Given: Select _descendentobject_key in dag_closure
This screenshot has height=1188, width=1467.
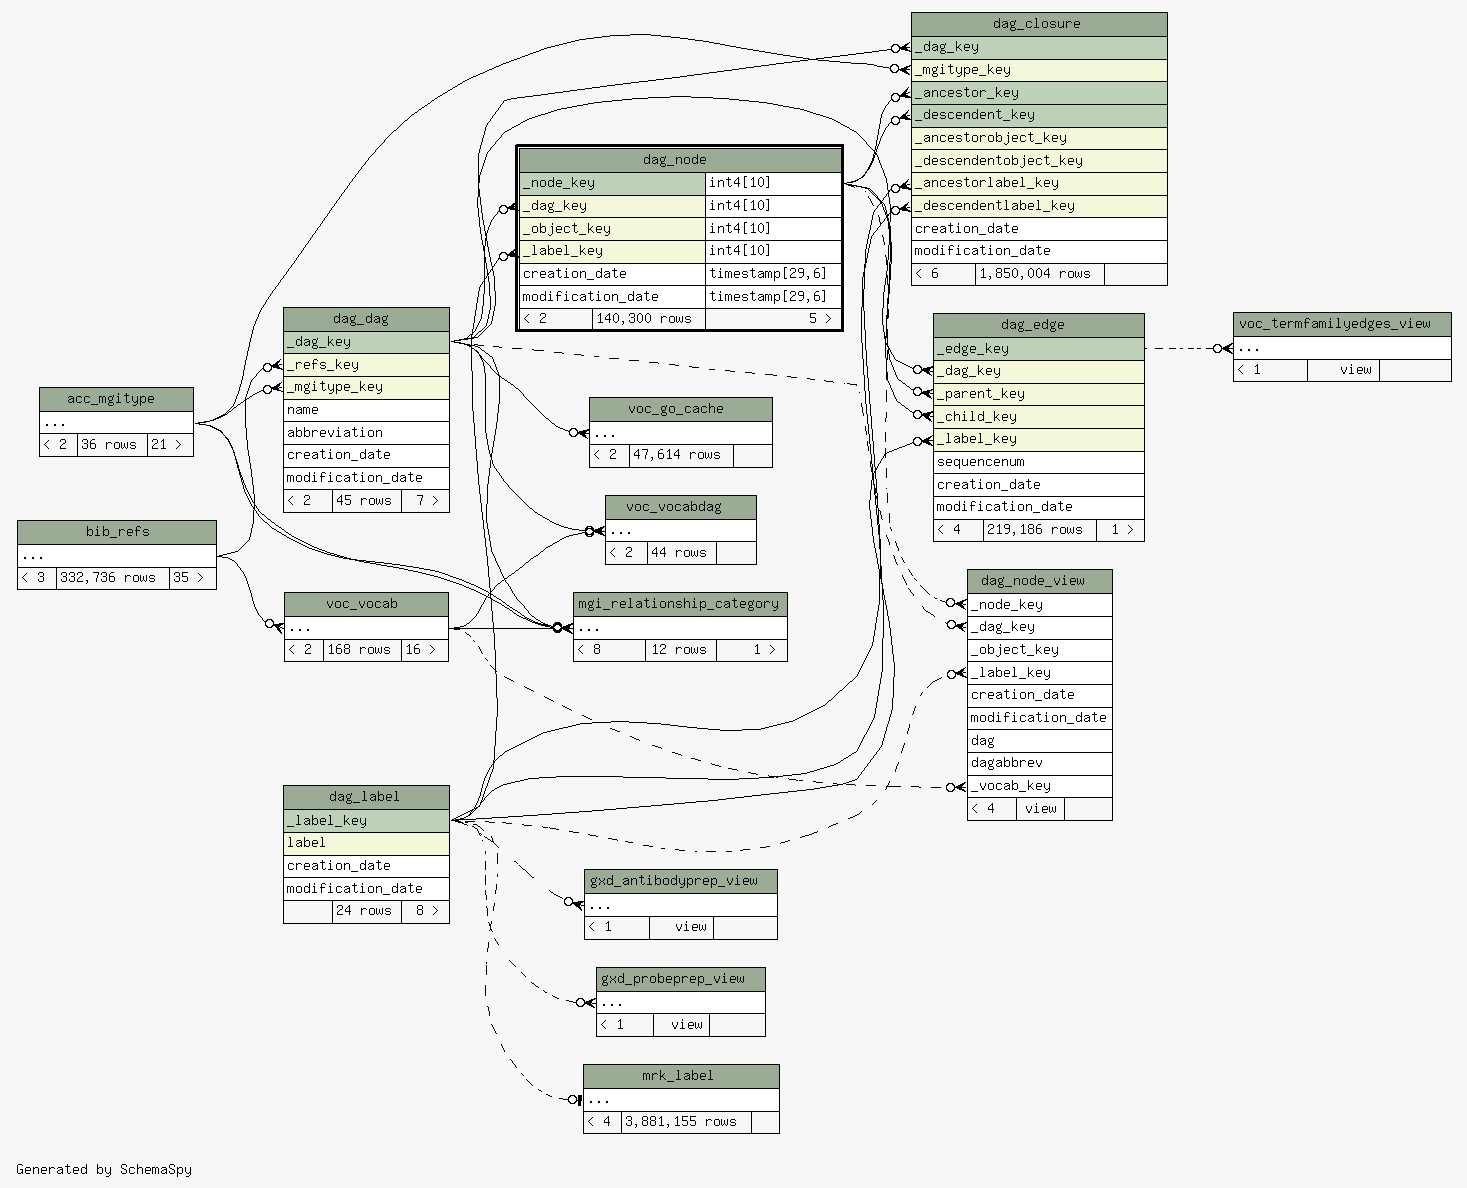Looking at the screenshot, I should point(1039,161).
